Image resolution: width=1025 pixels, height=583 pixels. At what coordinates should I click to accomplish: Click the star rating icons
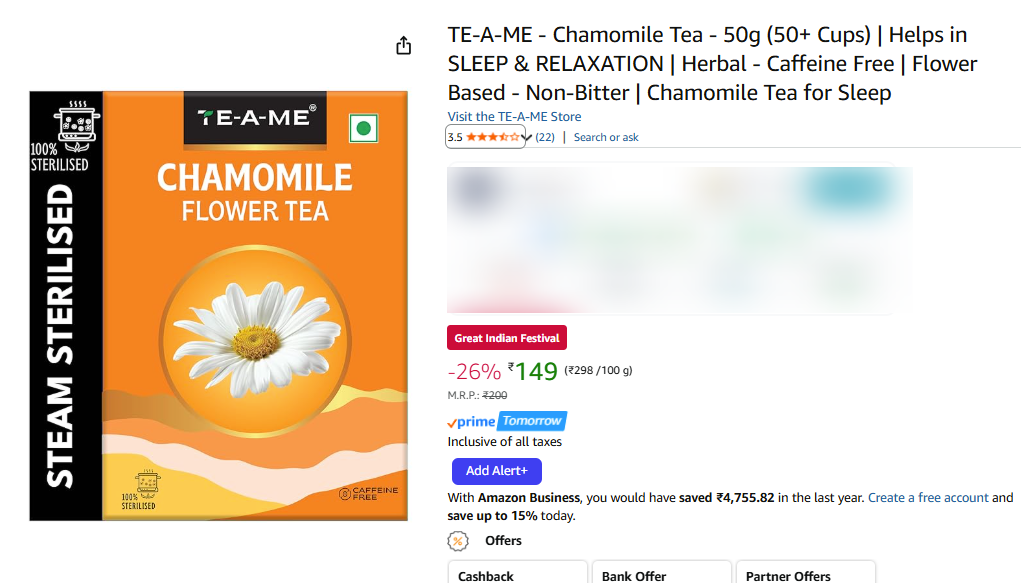[x=493, y=137]
